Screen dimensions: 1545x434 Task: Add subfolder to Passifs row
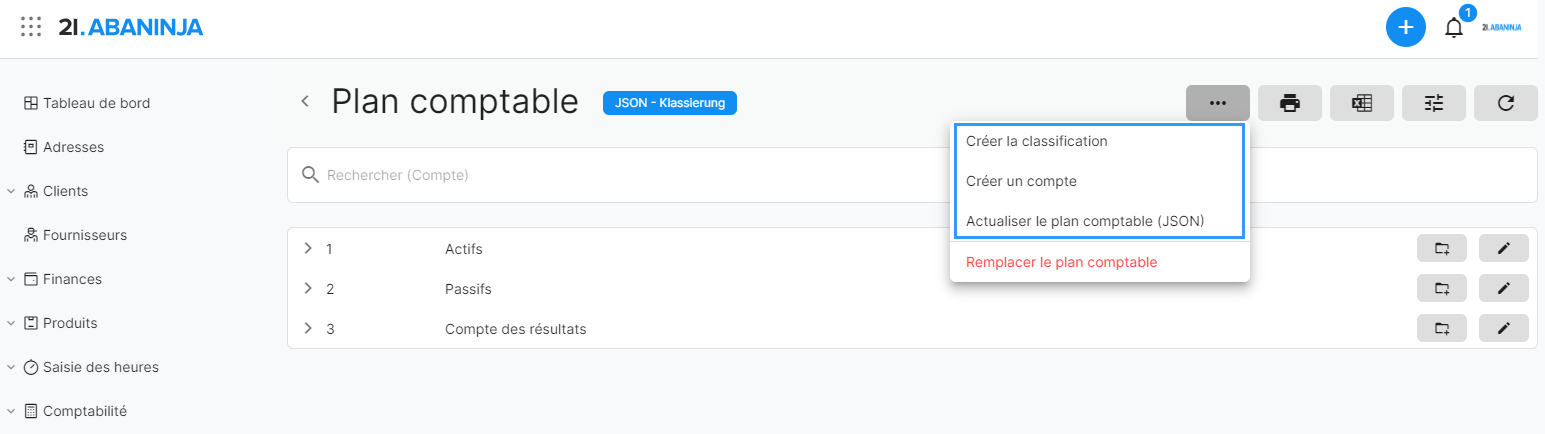(x=1442, y=288)
